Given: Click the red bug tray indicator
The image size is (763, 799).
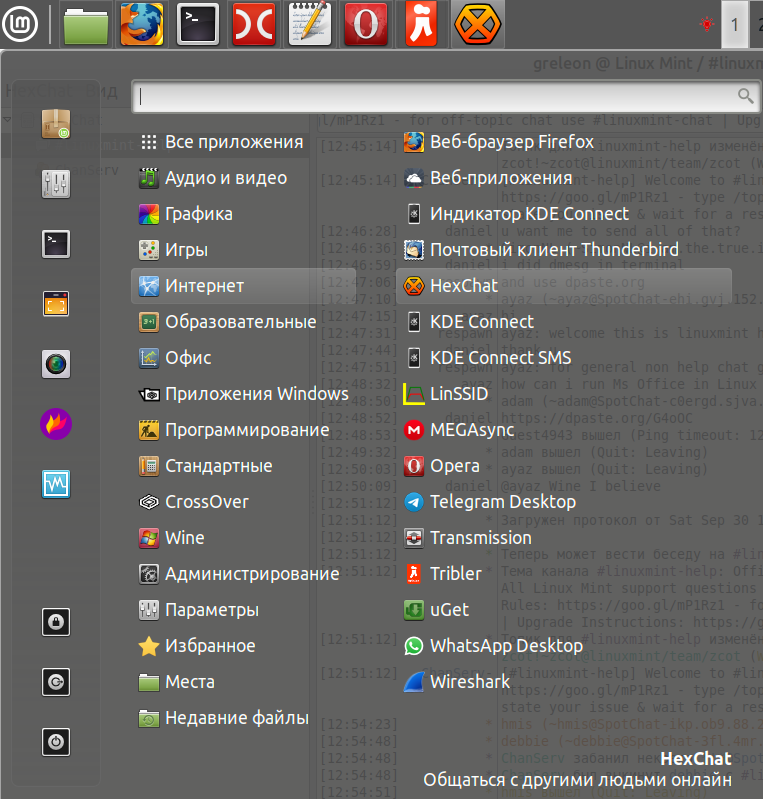Looking at the screenshot, I should point(707,23).
